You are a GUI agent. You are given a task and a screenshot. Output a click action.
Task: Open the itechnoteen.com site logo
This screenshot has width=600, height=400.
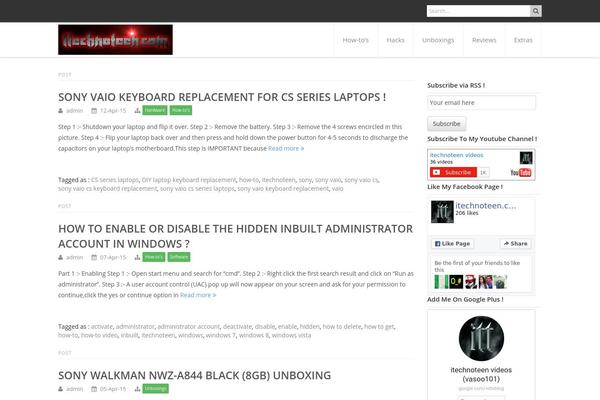[x=115, y=40]
